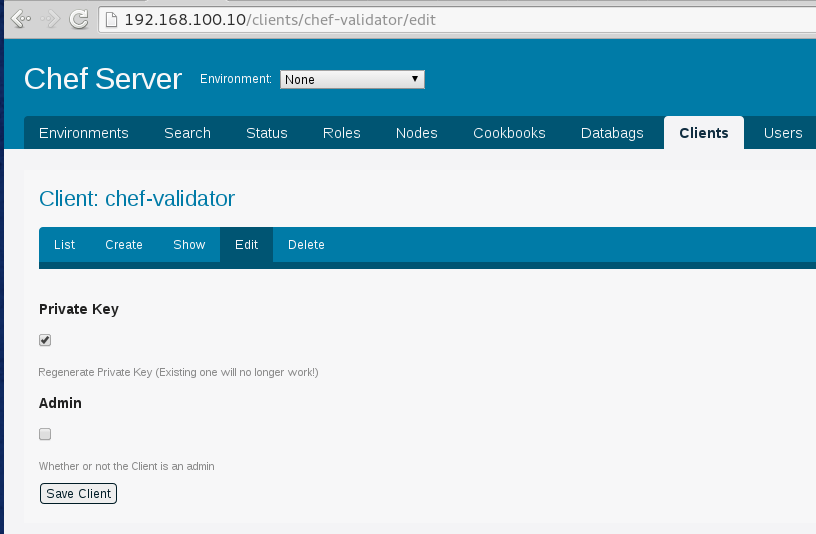Image resolution: width=816 pixels, height=534 pixels.
Task: Click 'Whether or not the Client is an admin' text
Action: tap(126, 466)
